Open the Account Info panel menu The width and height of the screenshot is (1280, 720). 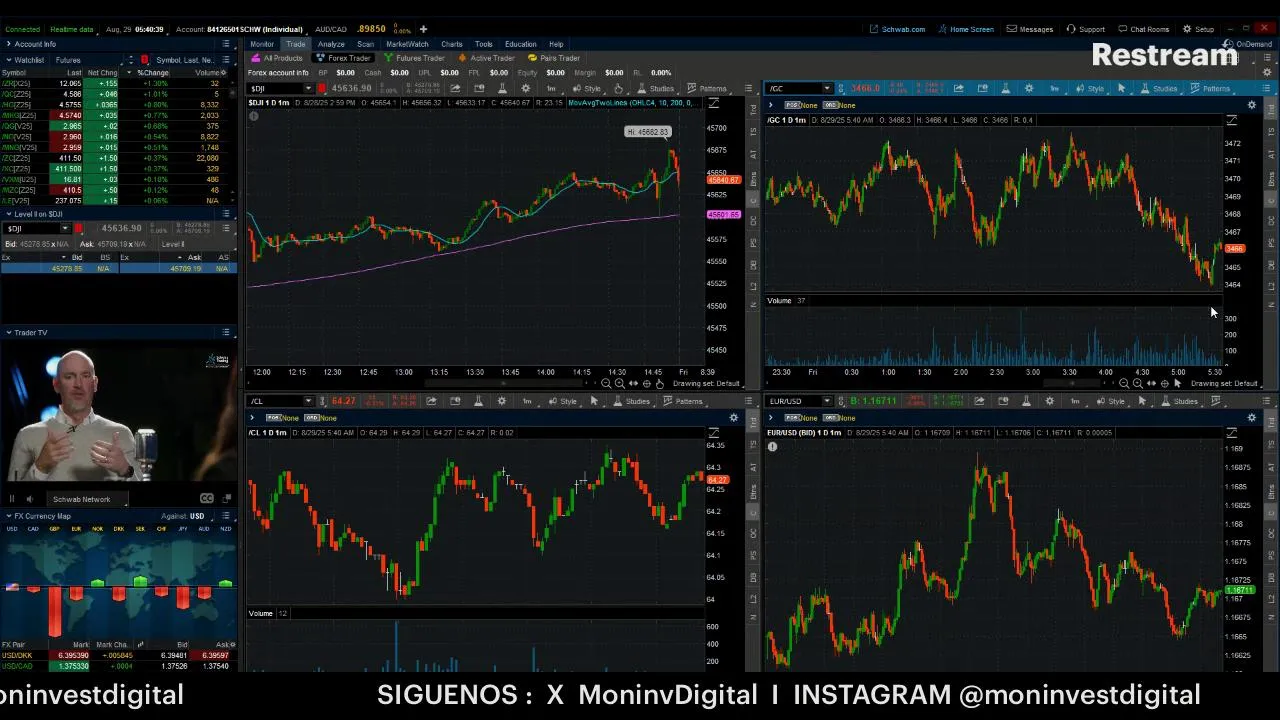pyautogui.click(x=226, y=44)
